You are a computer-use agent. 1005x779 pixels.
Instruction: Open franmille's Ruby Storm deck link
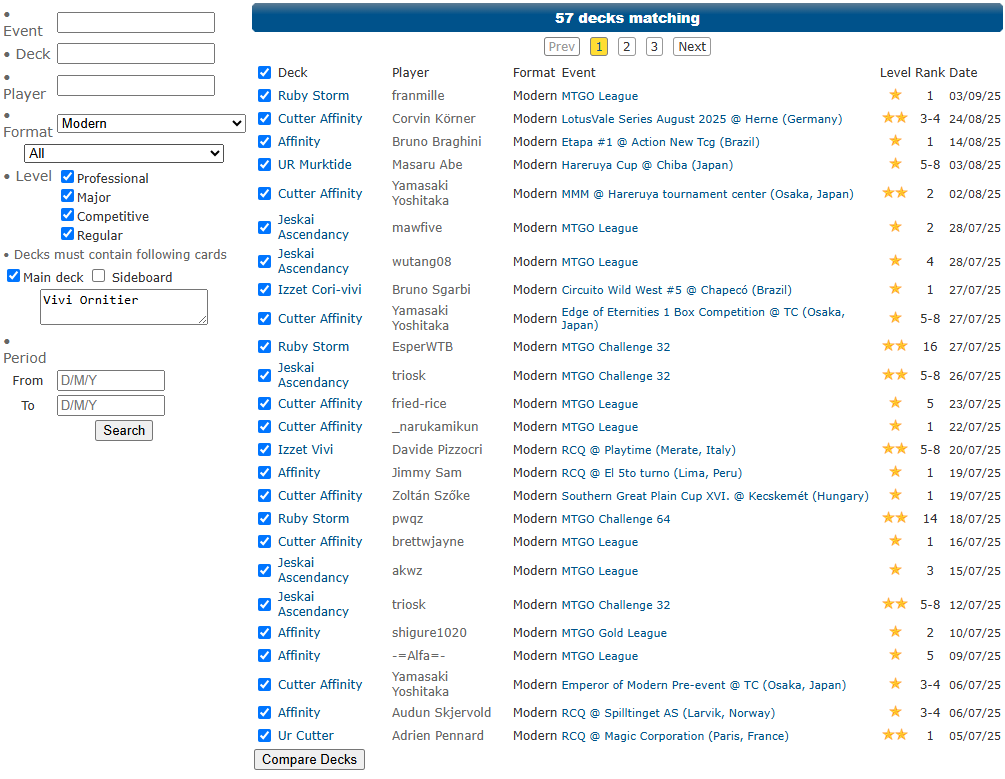click(x=313, y=96)
